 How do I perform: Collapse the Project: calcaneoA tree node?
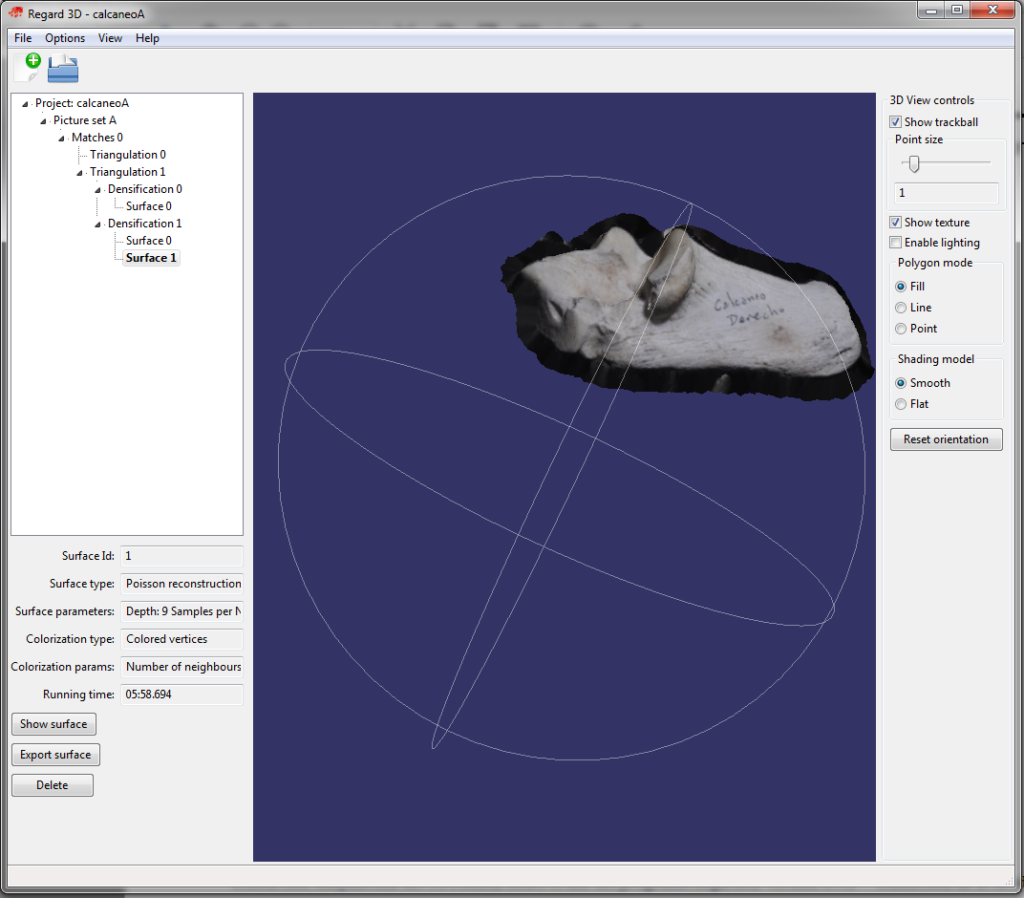[x=25, y=104]
